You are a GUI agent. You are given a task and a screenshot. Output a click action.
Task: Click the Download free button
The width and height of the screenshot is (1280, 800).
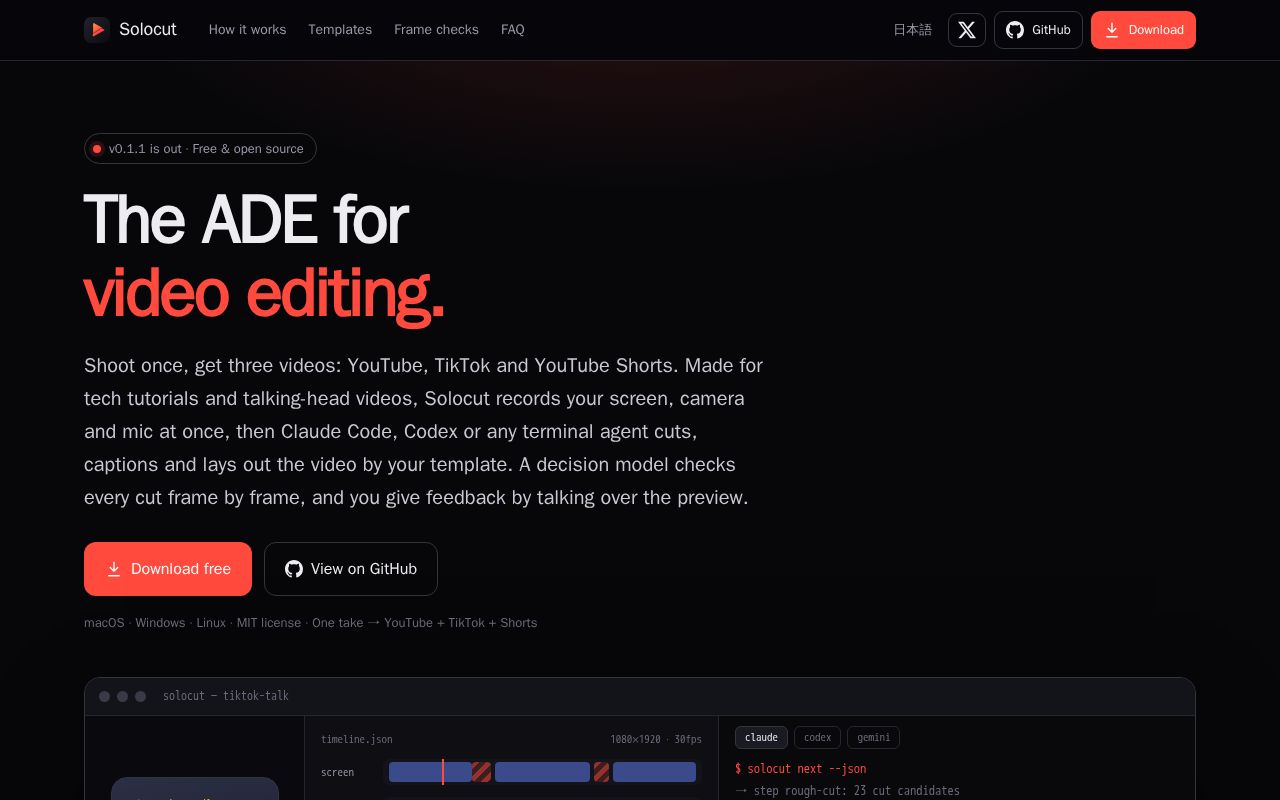tap(168, 569)
